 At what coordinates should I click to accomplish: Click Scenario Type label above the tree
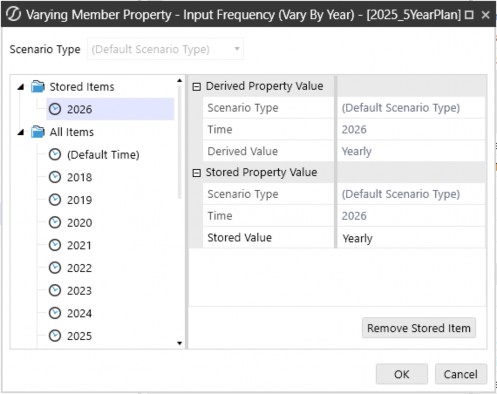coord(45,49)
